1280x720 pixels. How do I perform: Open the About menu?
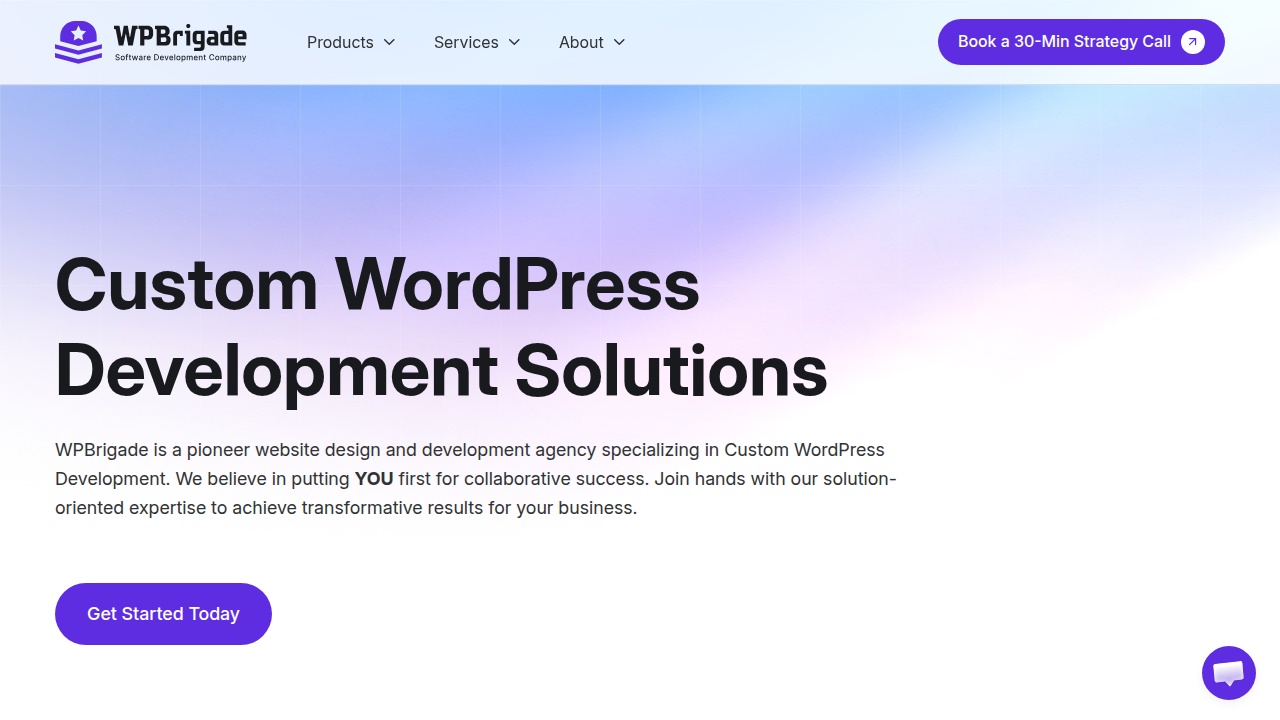[592, 42]
